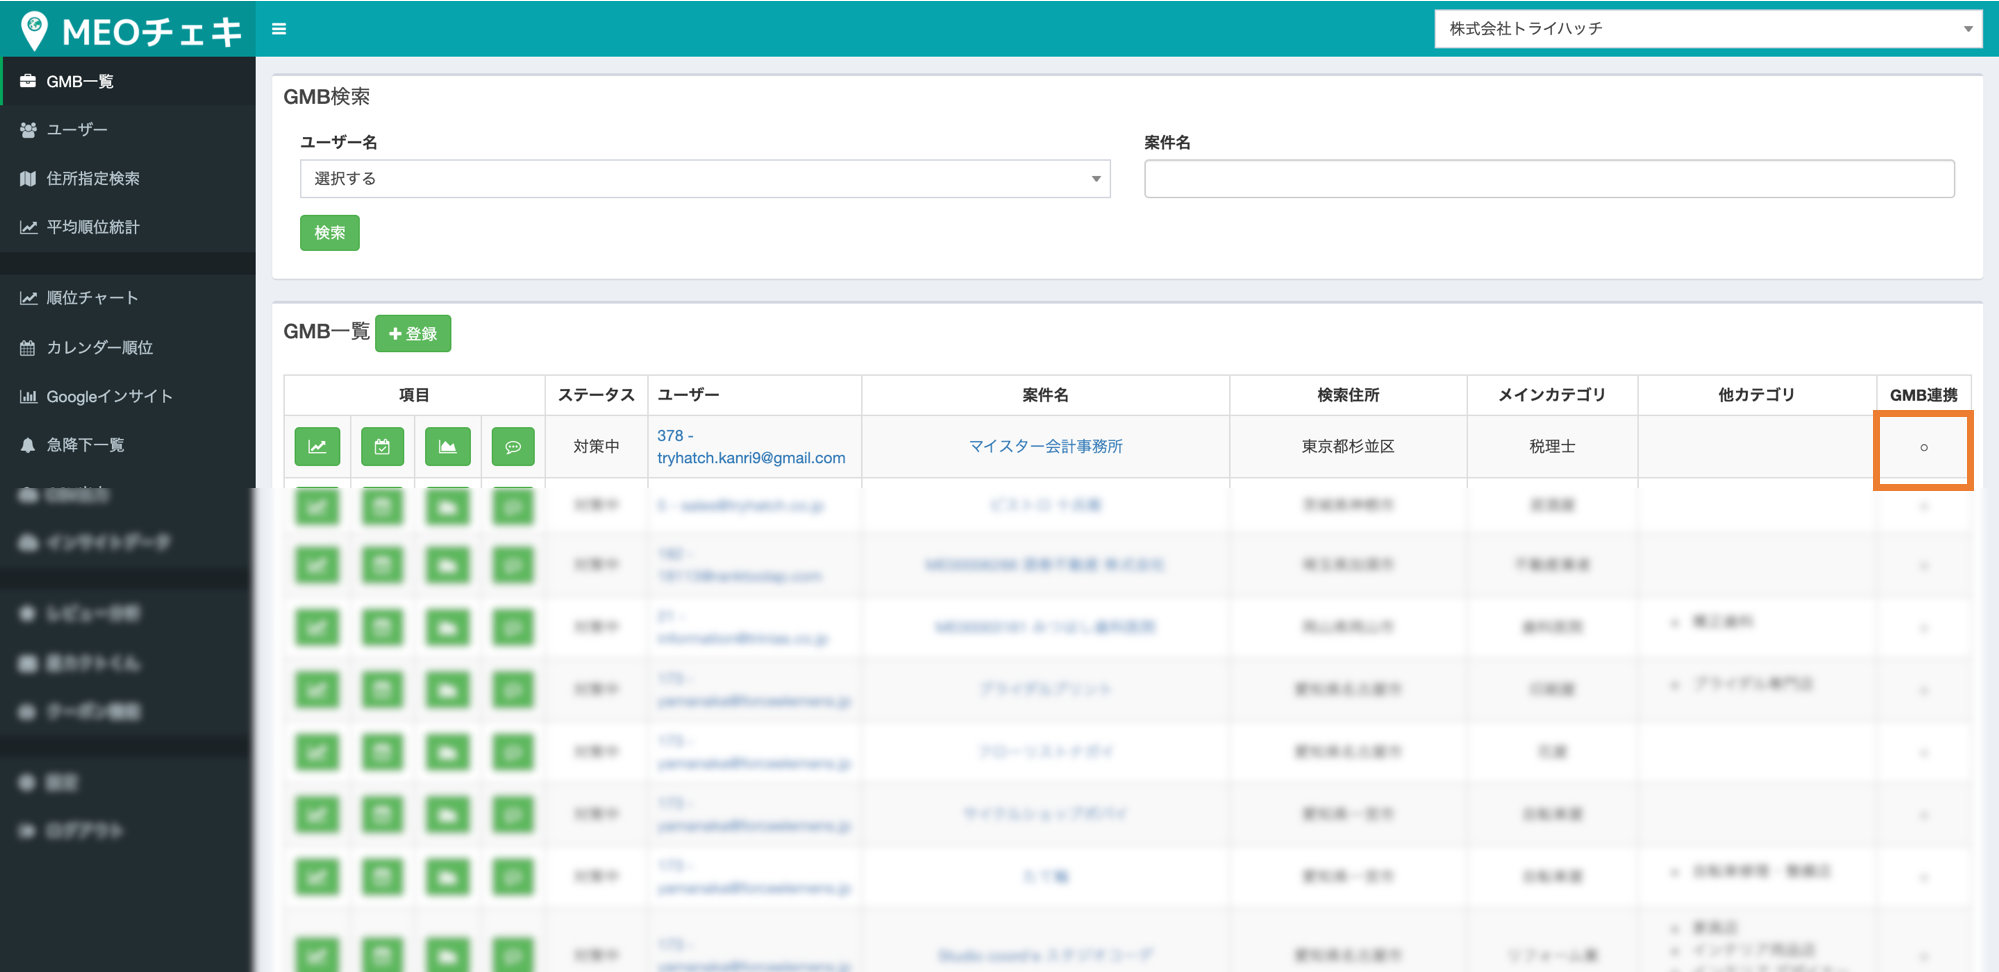Open the ユーザー名 選択する dropdown
Viewport: 1999px width, 972px height.
pyautogui.click(x=705, y=179)
